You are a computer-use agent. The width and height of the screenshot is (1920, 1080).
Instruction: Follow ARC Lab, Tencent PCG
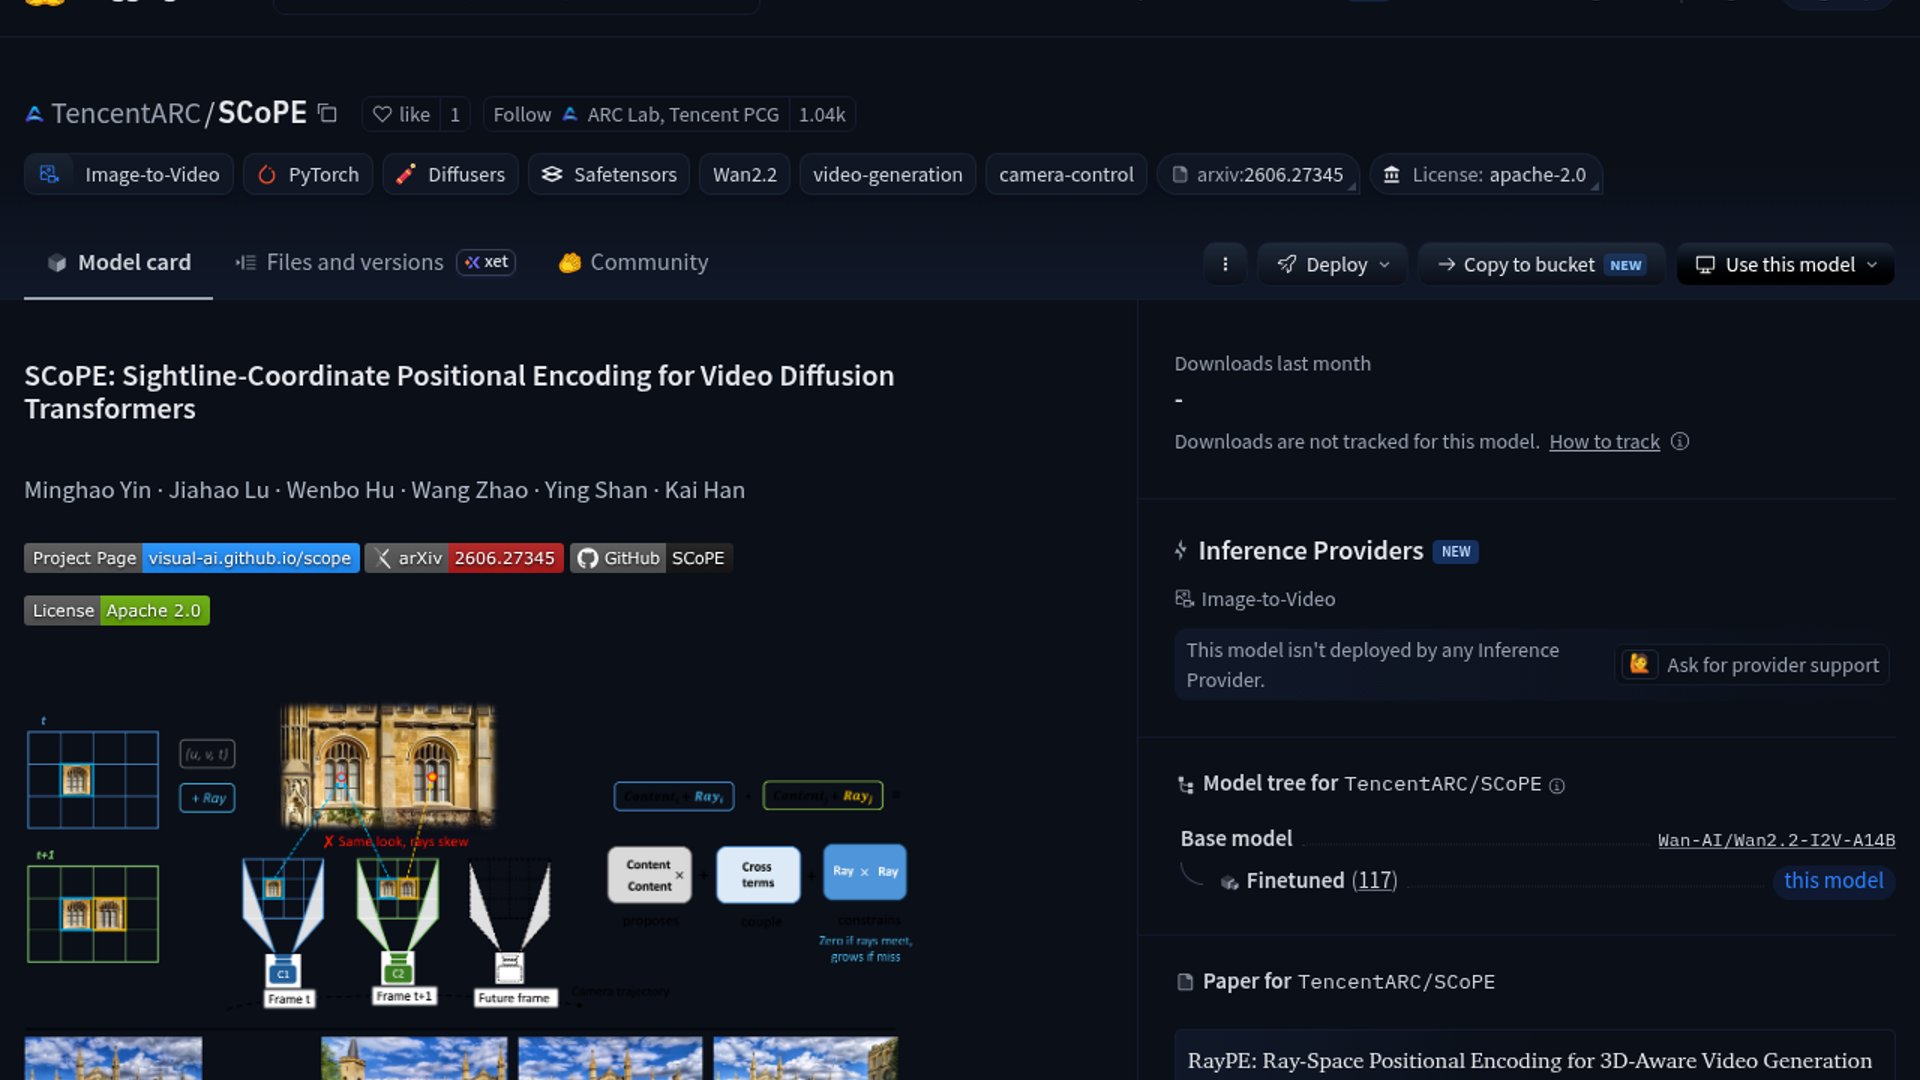pos(636,114)
